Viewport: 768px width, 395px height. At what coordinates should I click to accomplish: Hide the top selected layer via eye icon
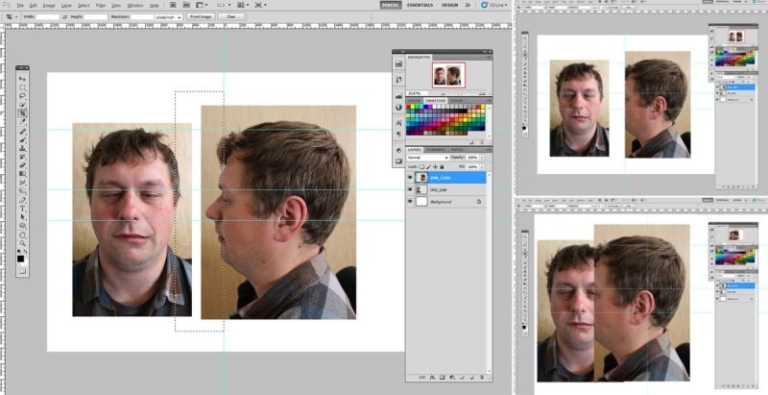pyautogui.click(x=410, y=177)
